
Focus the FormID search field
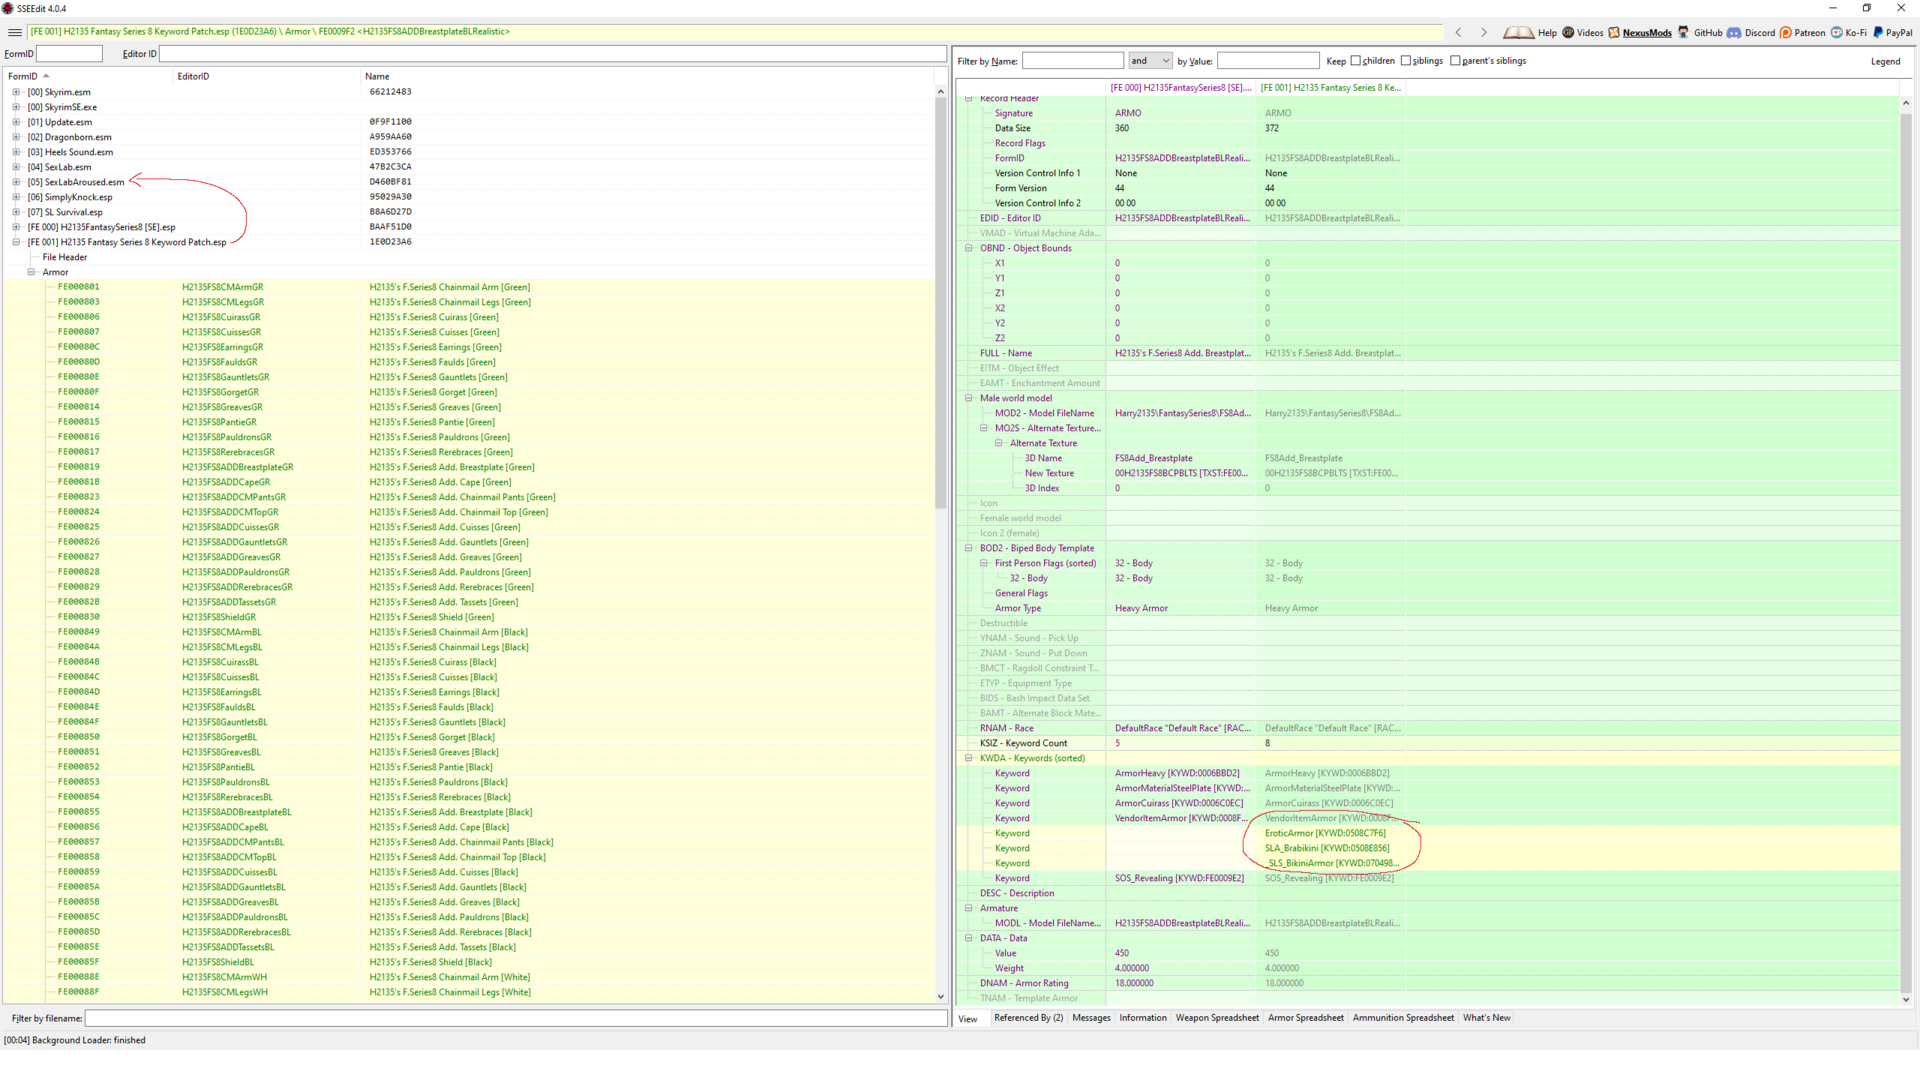pos(69,54)
